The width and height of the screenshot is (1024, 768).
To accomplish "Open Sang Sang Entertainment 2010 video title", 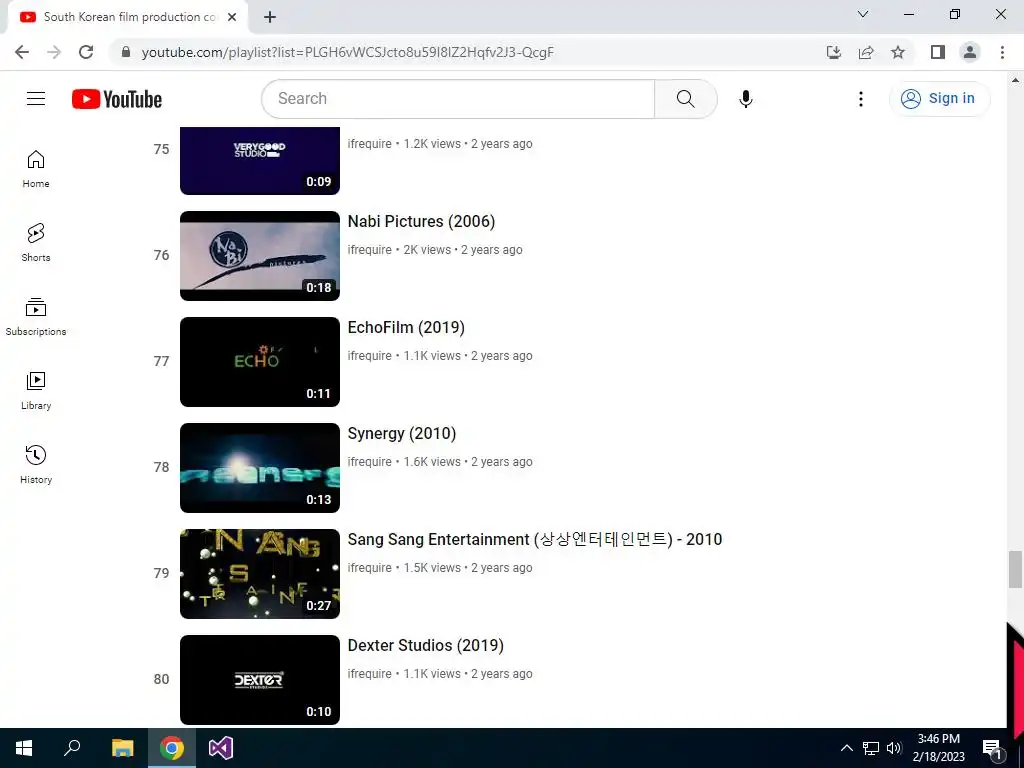I will [535, 539].
